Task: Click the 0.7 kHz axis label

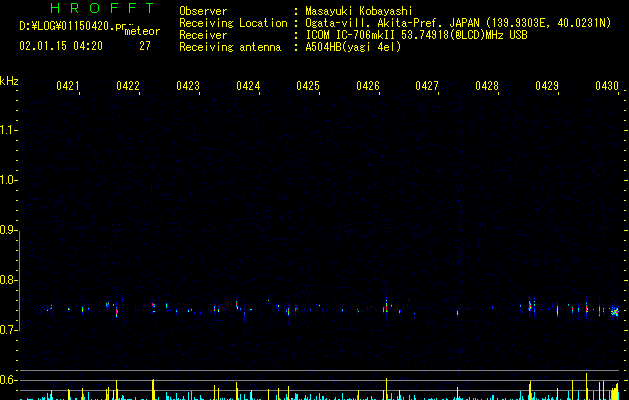Action: [8, 330]
